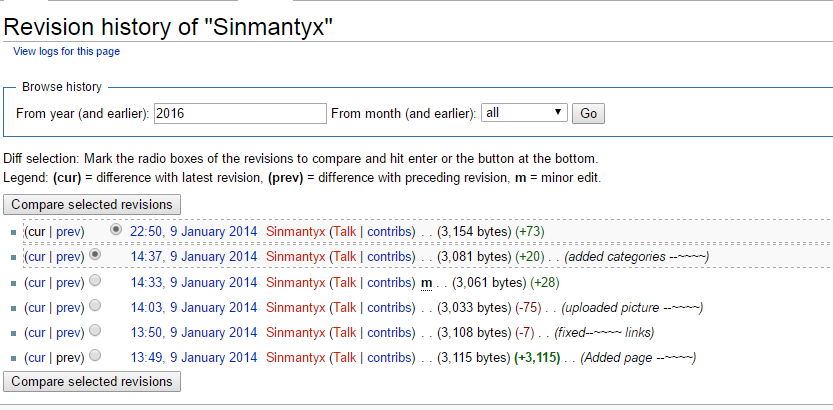The width and height of the screenshot is (833, 410).
Task: Click the 'Added page' edit summary
Action: coord(638,357)
